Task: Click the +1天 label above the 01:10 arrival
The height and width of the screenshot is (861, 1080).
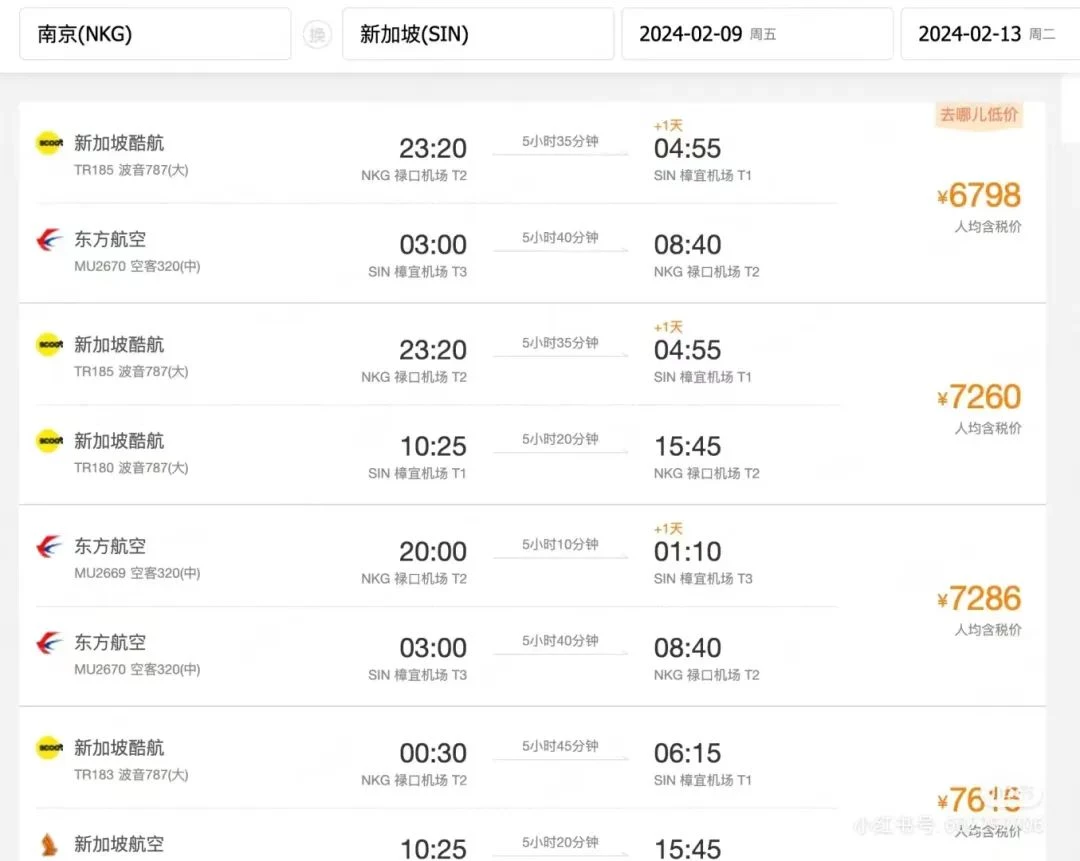Action: coord(668,528)
